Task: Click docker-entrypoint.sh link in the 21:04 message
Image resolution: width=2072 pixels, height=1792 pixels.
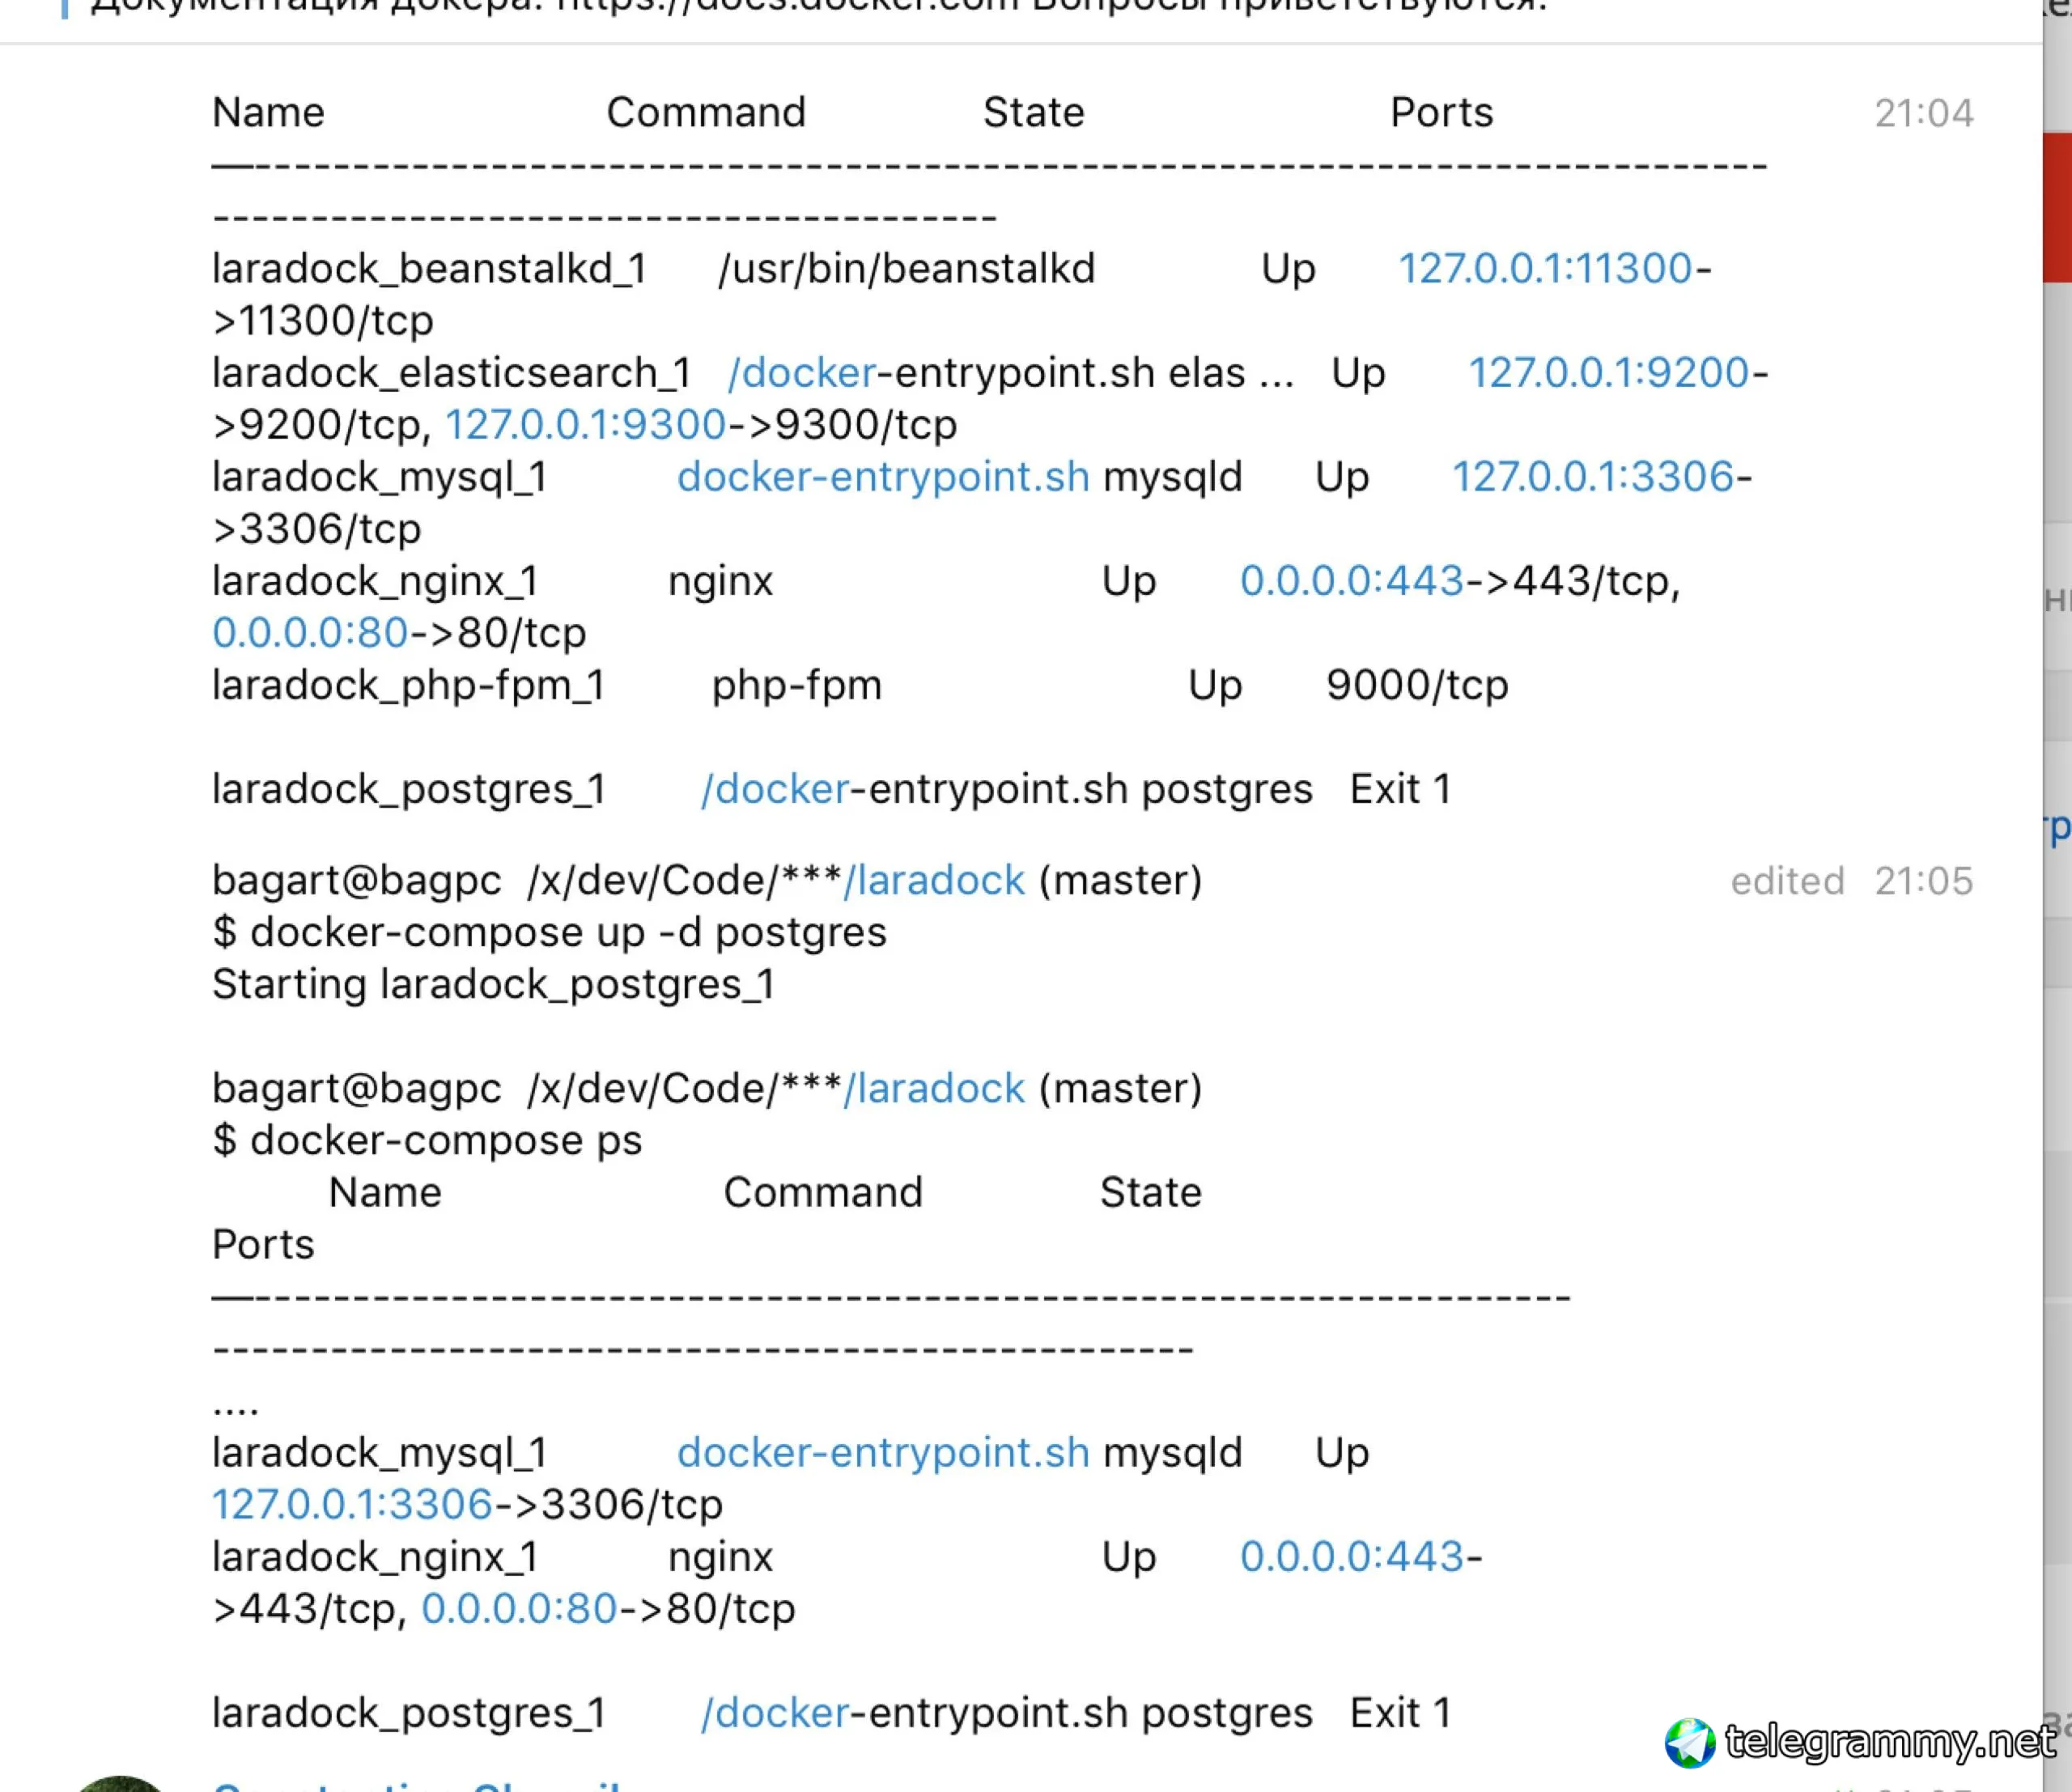Action: [x=883, y=476]
